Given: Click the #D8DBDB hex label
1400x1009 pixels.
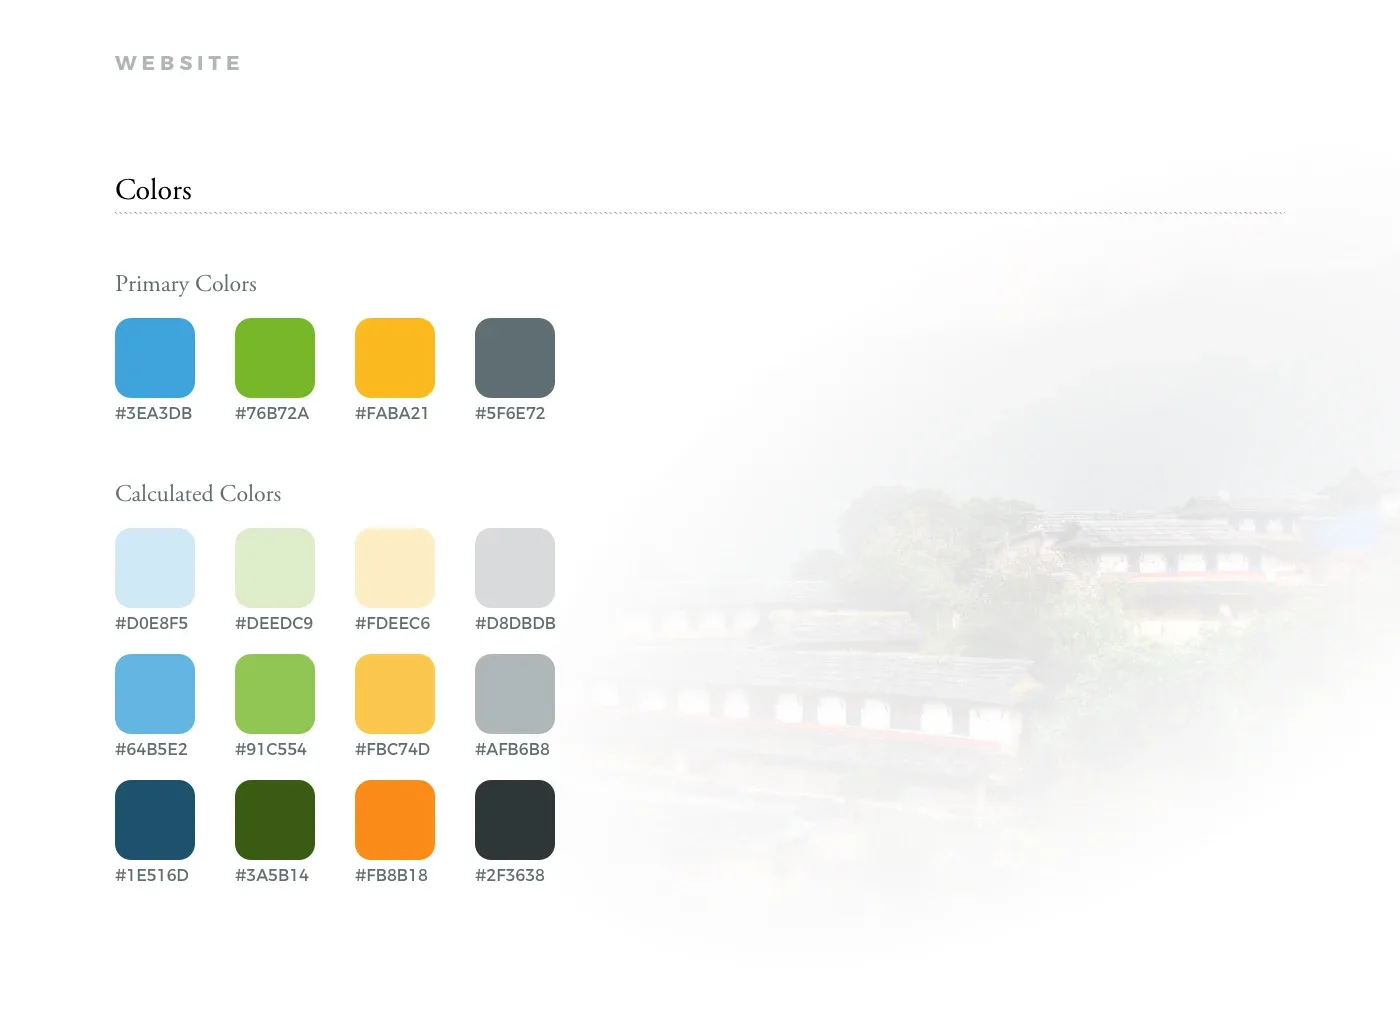Looking at the screenshot, I should click(515, 623).
